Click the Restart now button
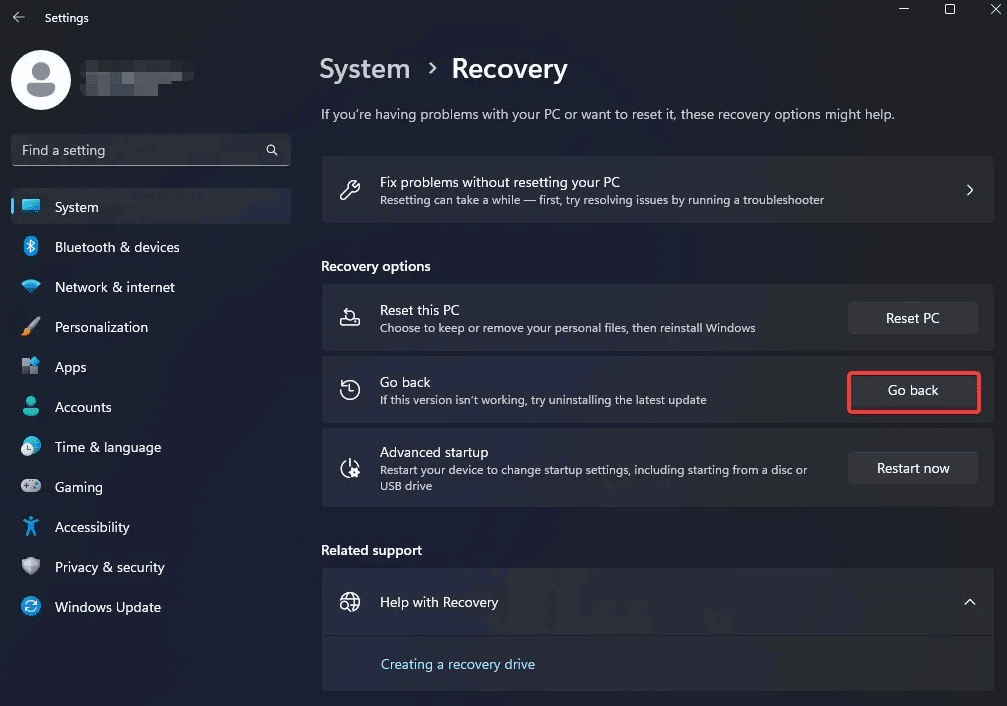The image size is (1007, 706). tap(913, 468)
